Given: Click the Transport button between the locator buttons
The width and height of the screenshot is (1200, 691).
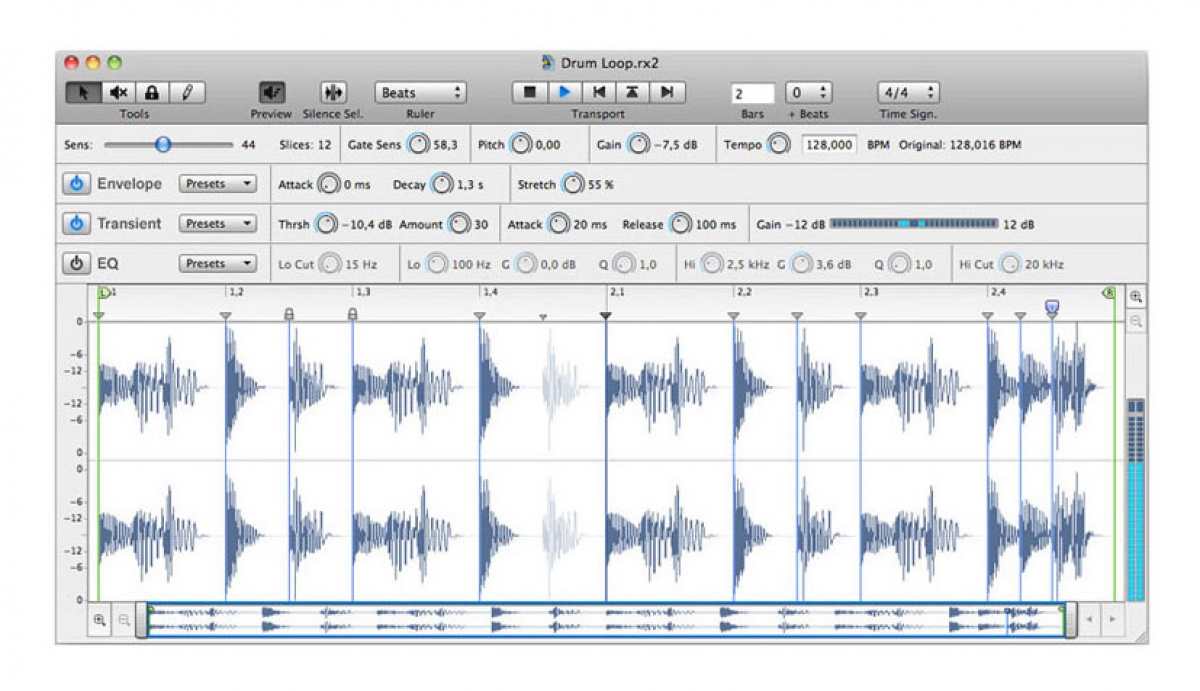Looking at the screenshot, I should pos(632,92).
